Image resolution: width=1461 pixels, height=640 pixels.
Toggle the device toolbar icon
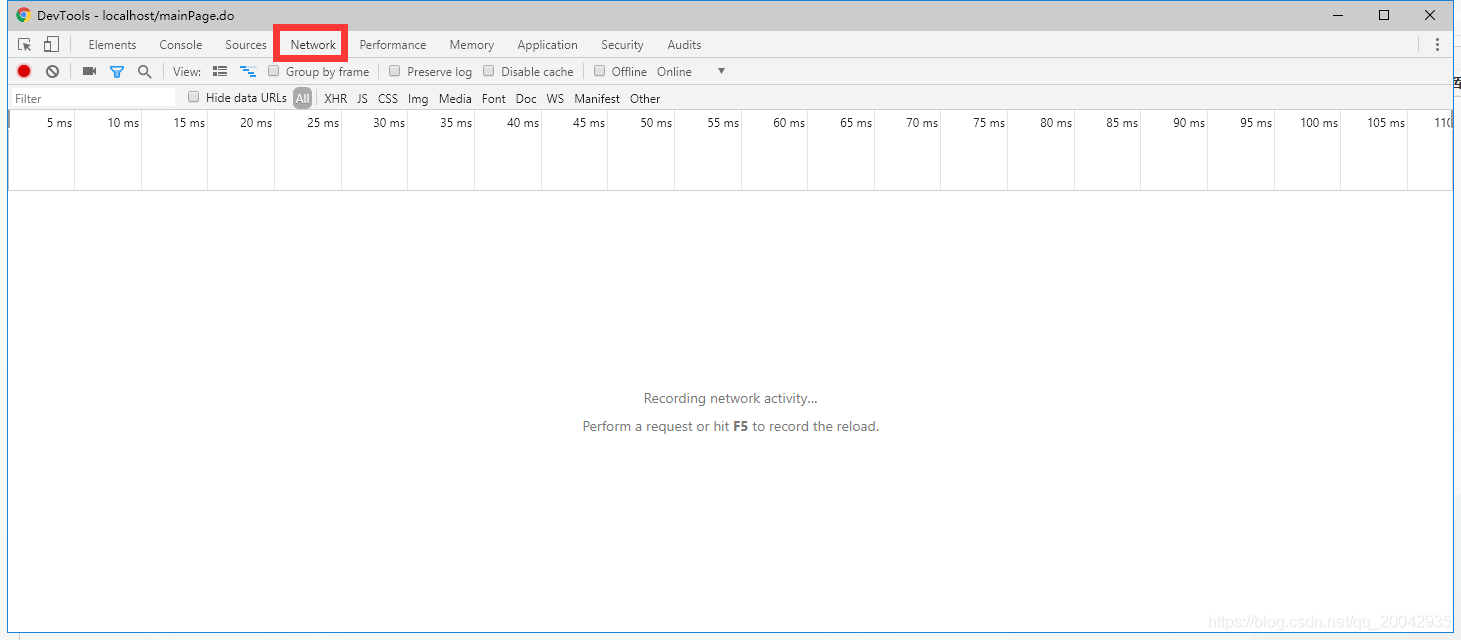(x=51, y=44)
